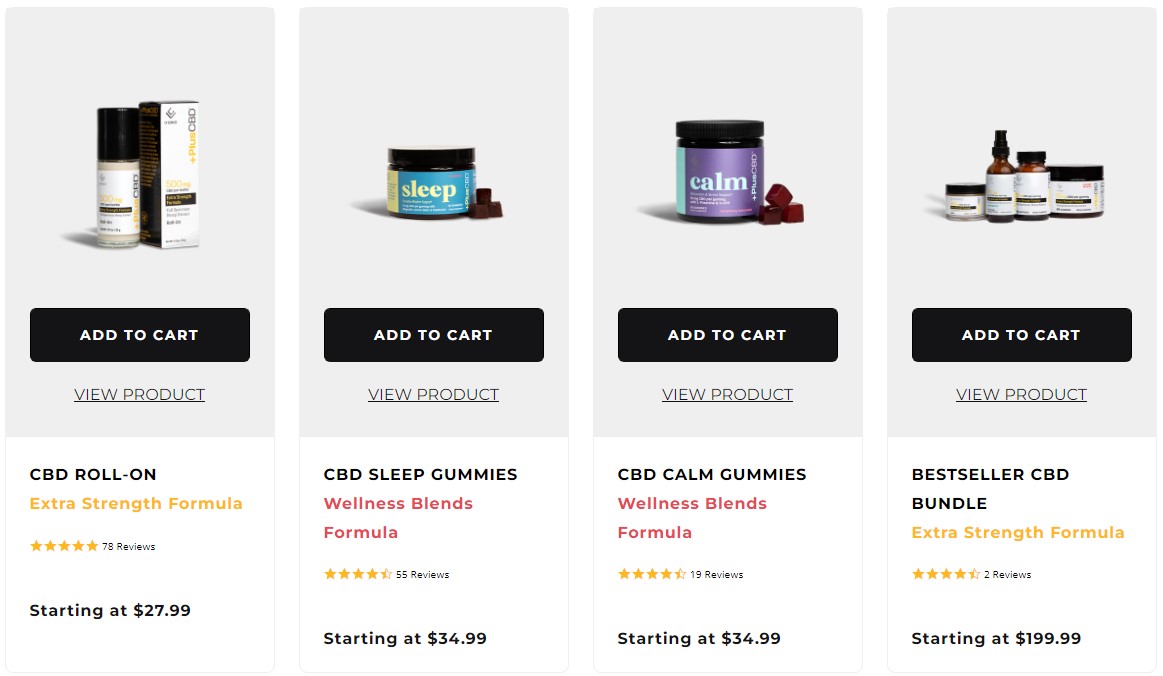1163x676 pixels.
Task: Open the Bestseller CBD Bundle product image
Action: [x=1021, y=175]
